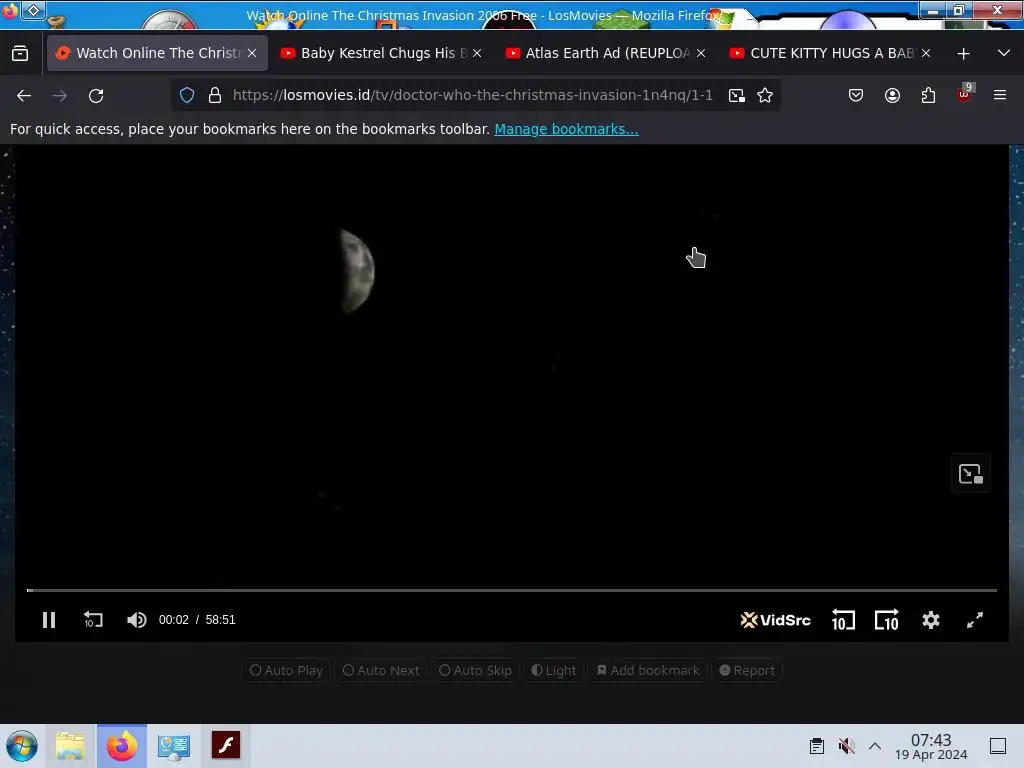Image resolution: width=1024 pixels, height=768 pixels.
Task: Expand hidden system tray icons
Action: [875, 746]
